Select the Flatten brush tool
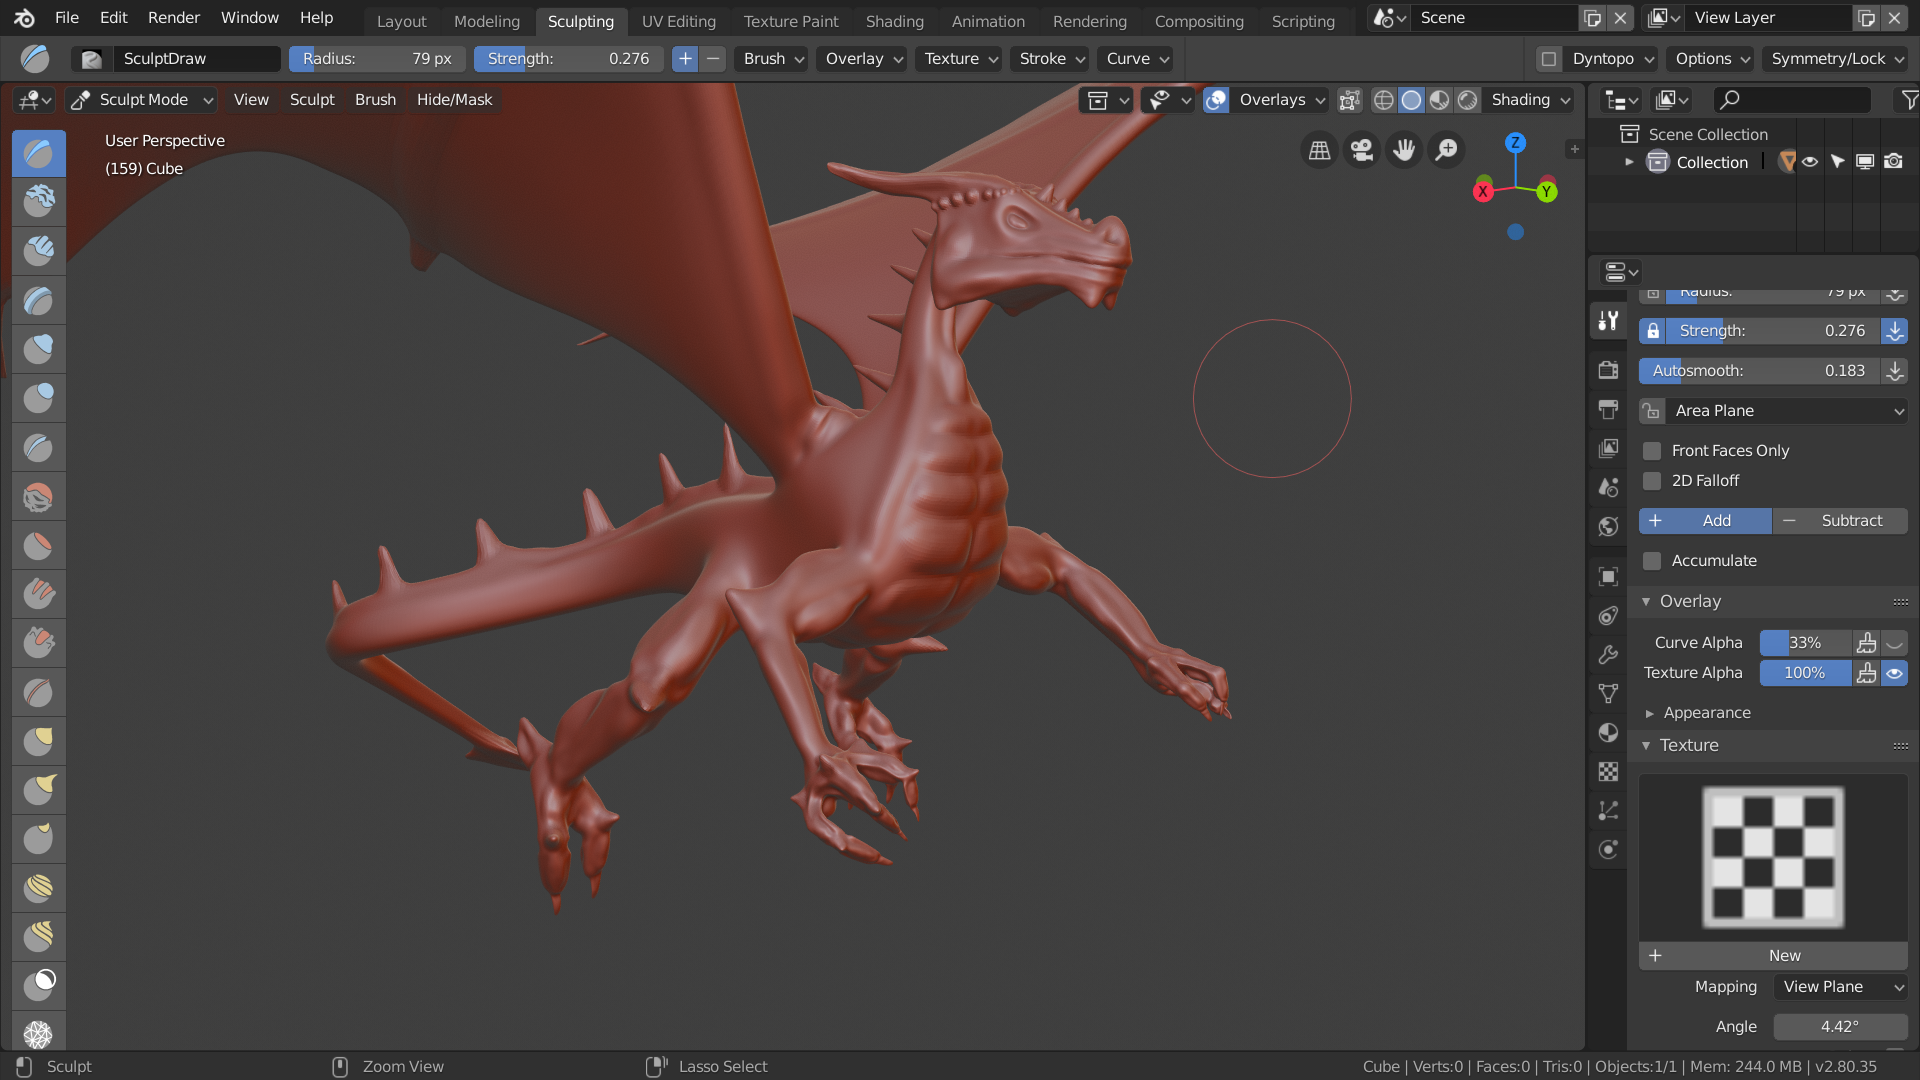This screenshot has width=1920, height=1080. tap(39, 545)
